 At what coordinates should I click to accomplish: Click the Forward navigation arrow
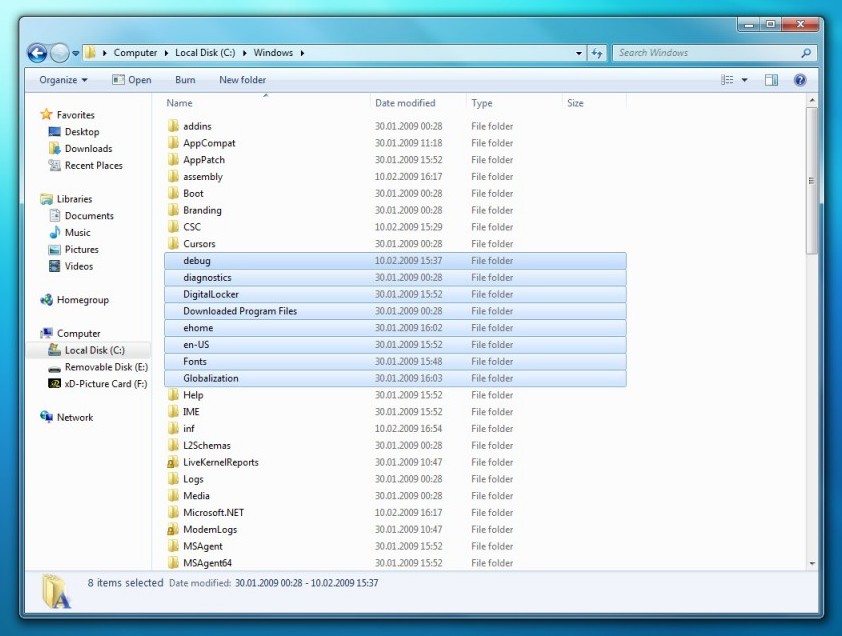pyautogui.click(x=60, y=53)
